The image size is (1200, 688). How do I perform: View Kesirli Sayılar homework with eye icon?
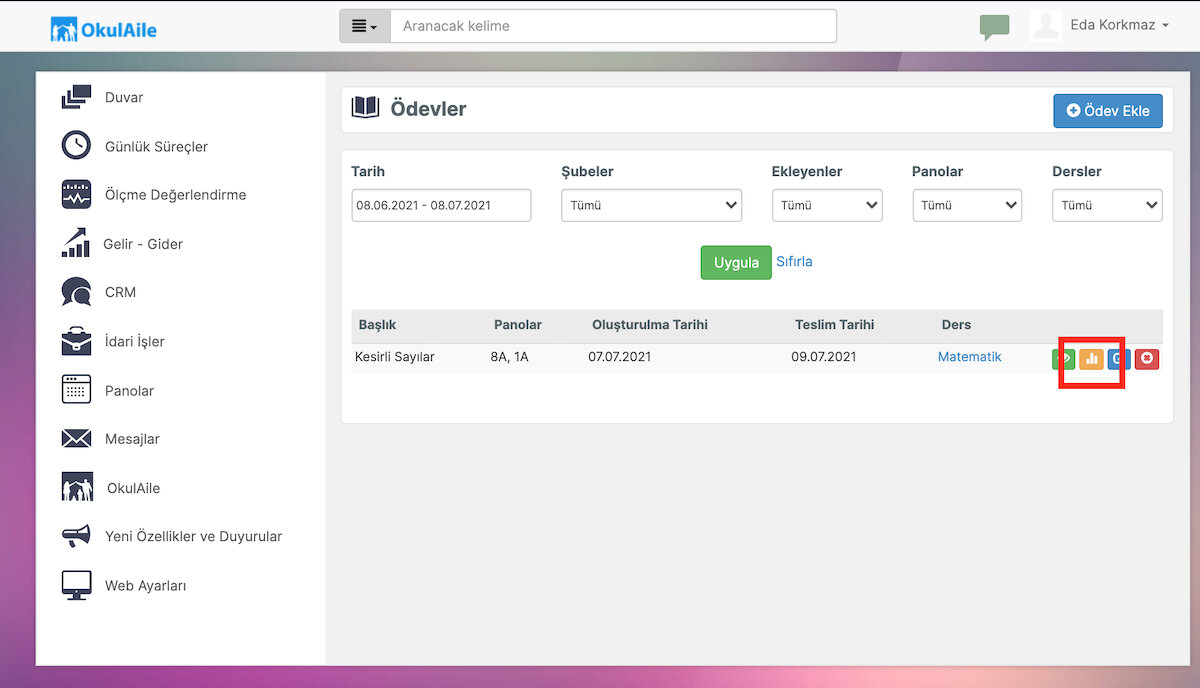point(1064,358)
